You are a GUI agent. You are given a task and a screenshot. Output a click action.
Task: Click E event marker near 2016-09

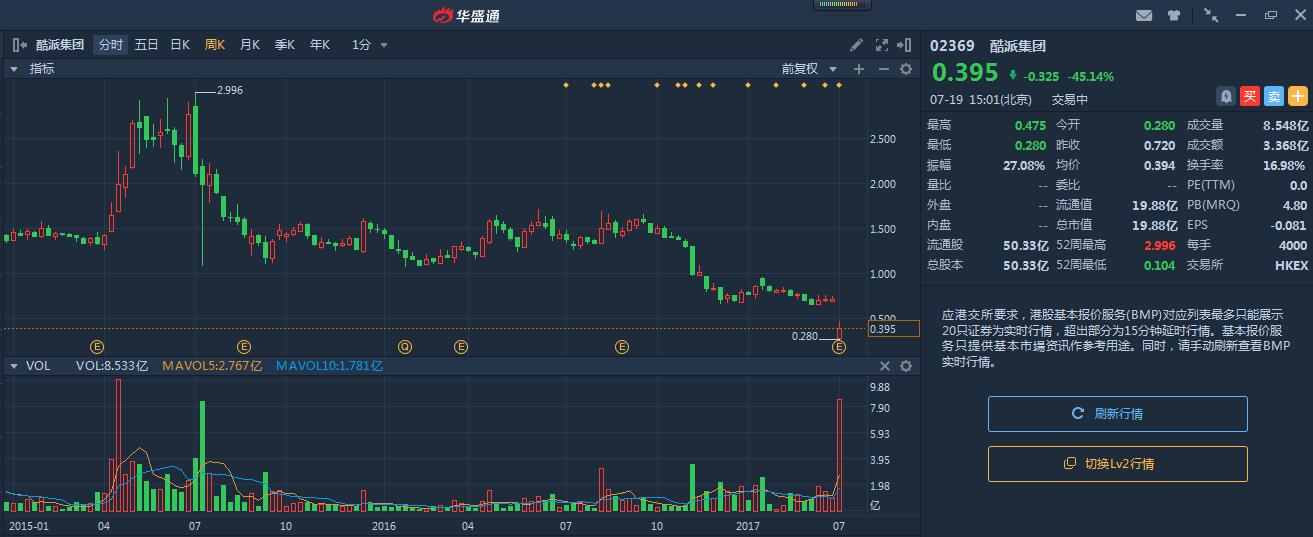tap(622, 347)
